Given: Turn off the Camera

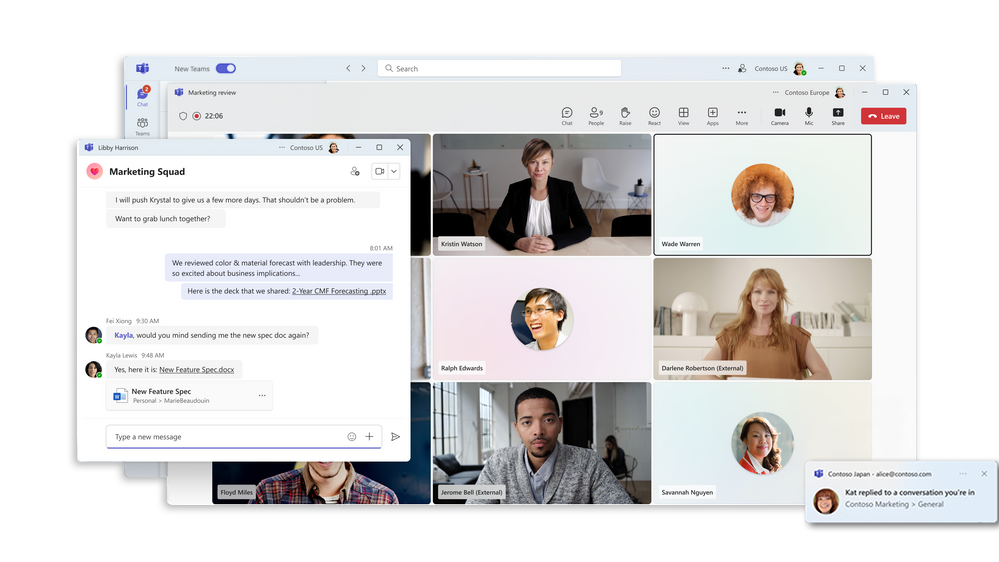Looking at the screenshot, I should [779, 114].
